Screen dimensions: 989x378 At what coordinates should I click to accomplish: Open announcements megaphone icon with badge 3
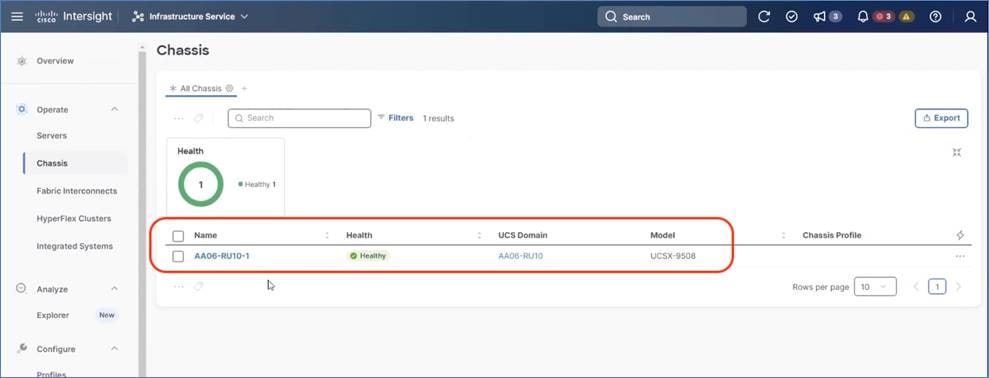(827, 17)
